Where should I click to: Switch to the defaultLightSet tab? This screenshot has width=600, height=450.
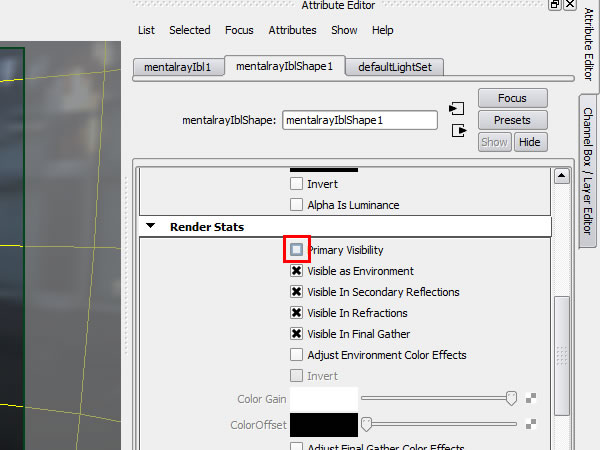(x=395, y=67)
